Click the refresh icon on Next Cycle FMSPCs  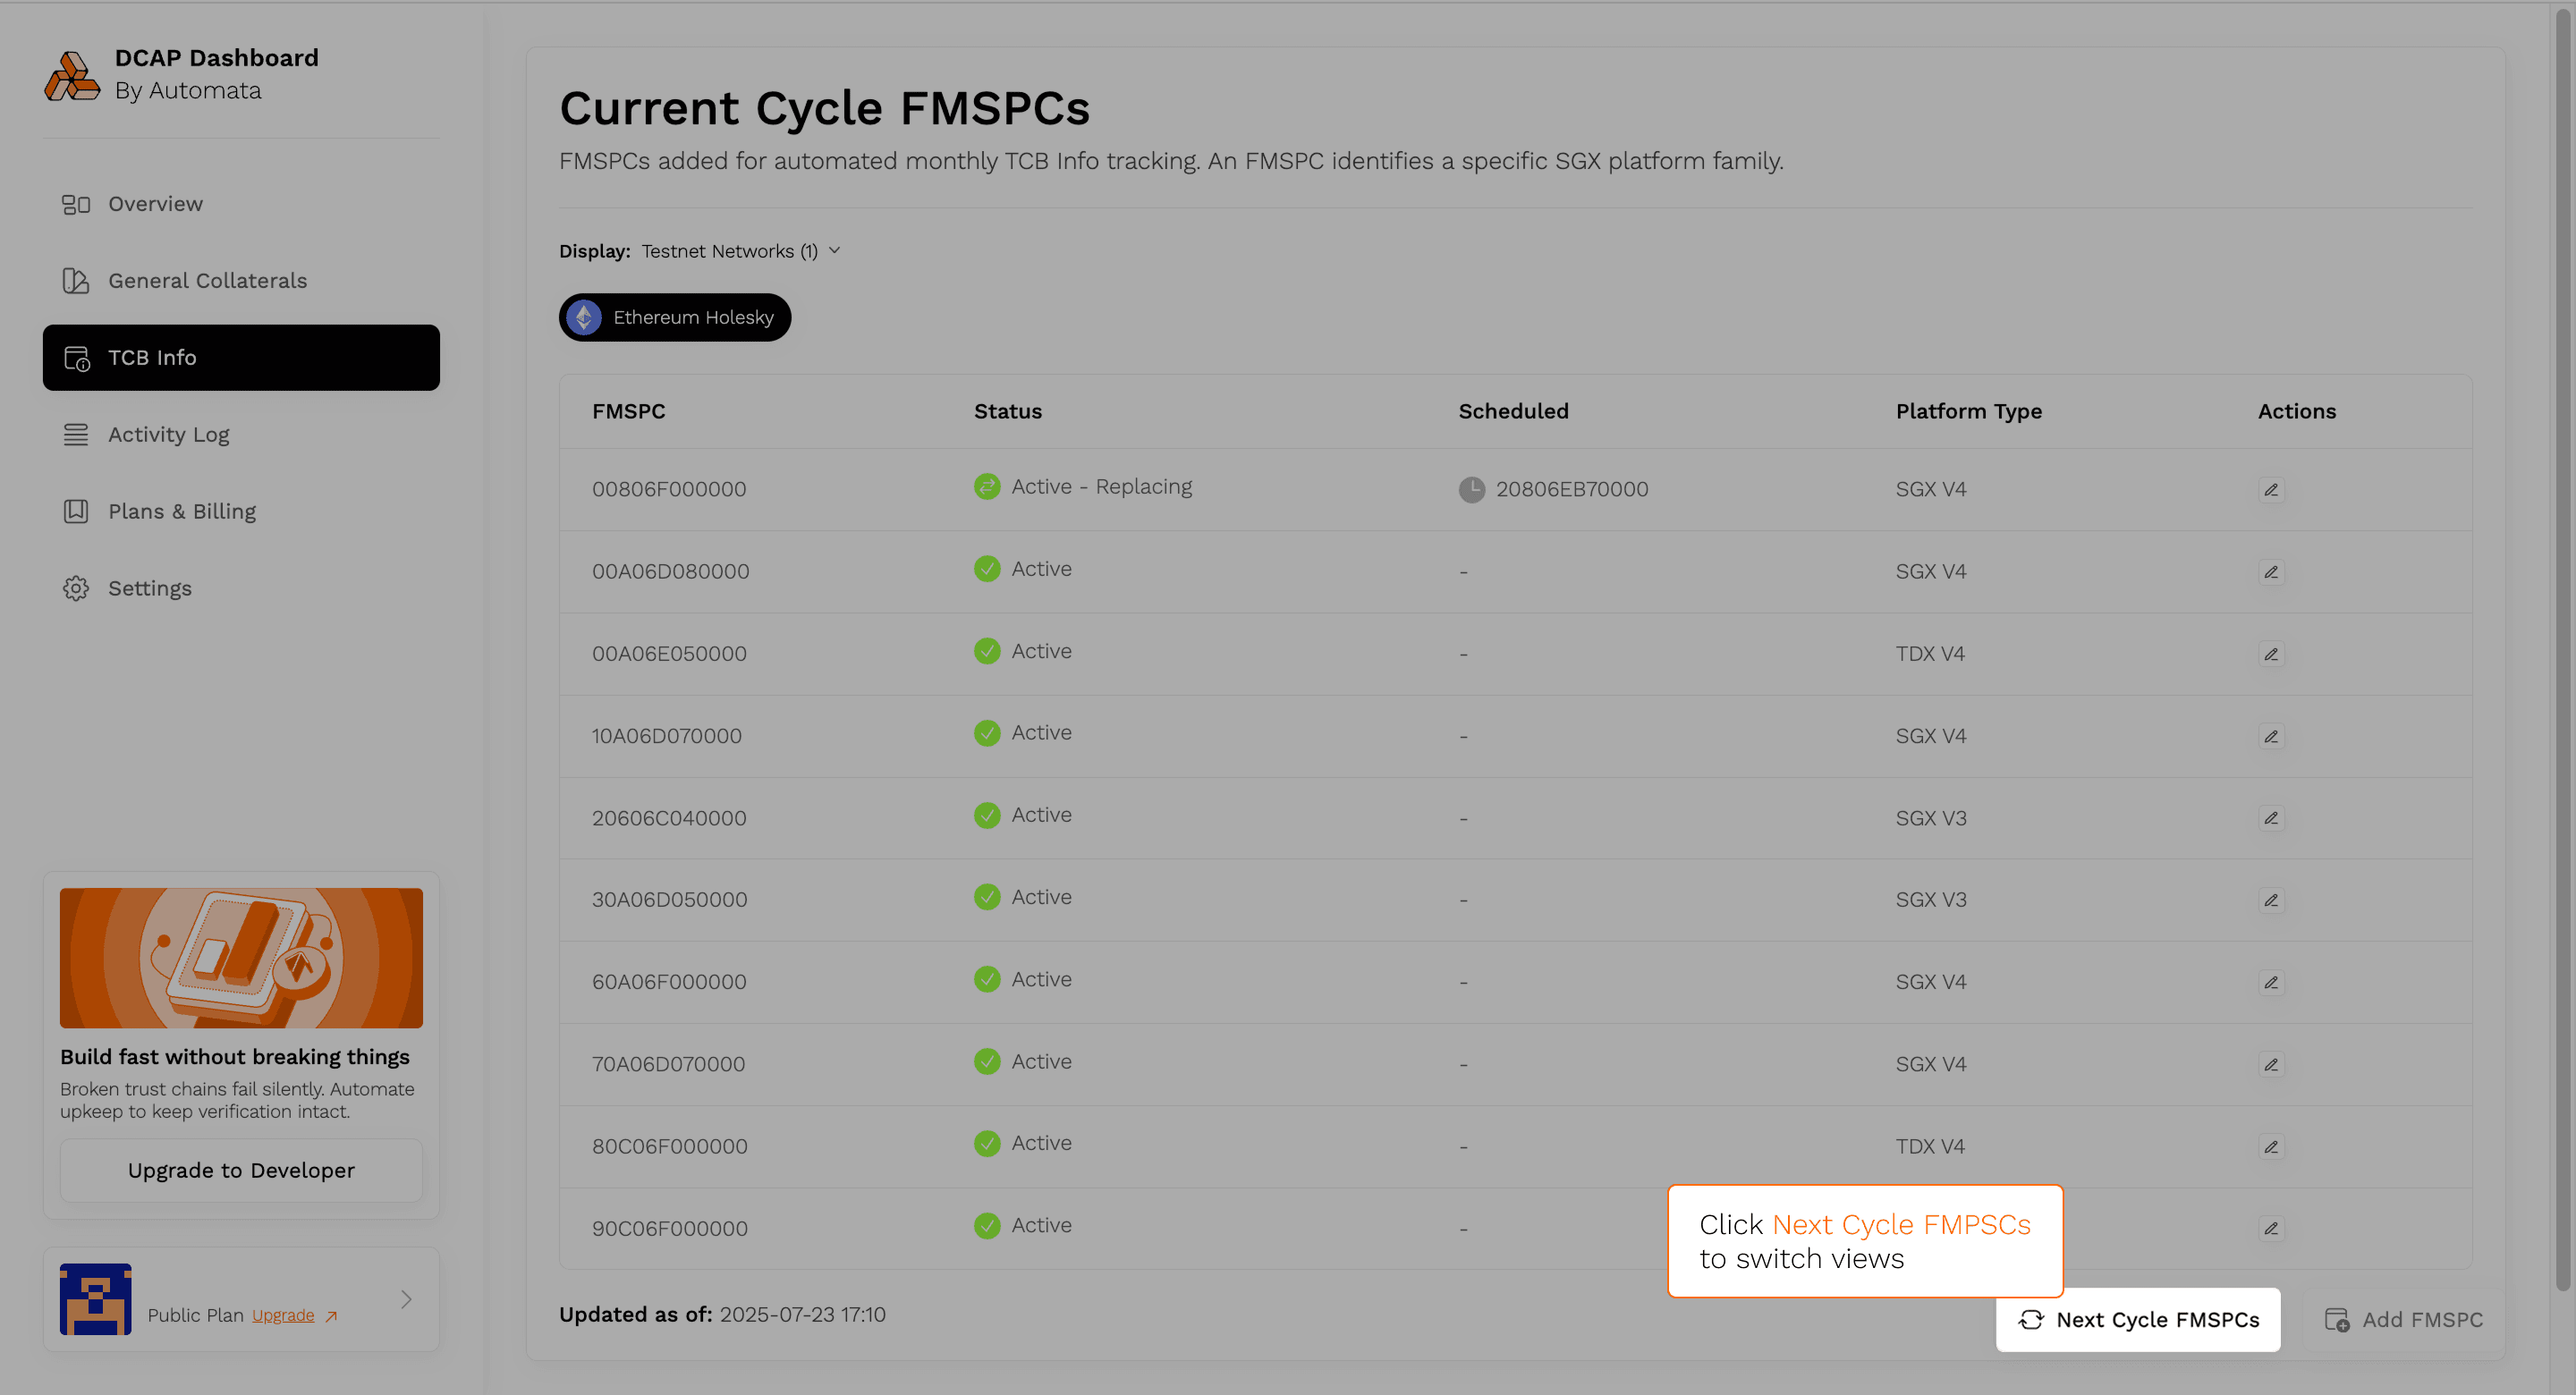point(2031,1320)
